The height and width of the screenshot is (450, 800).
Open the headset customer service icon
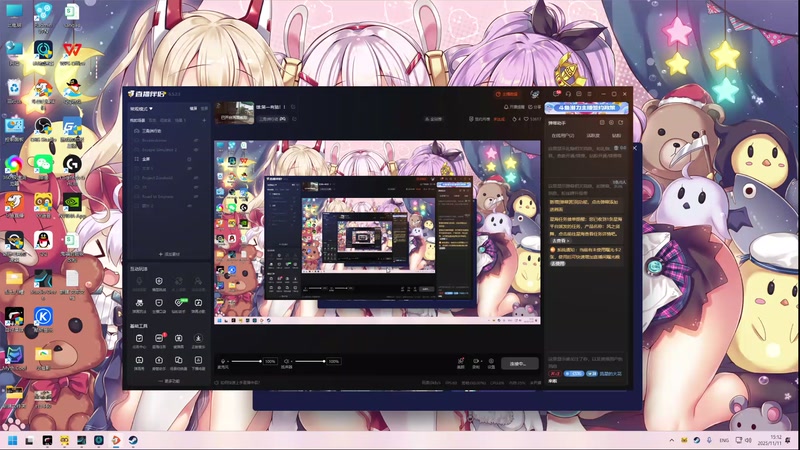click(x=568, y=94)
